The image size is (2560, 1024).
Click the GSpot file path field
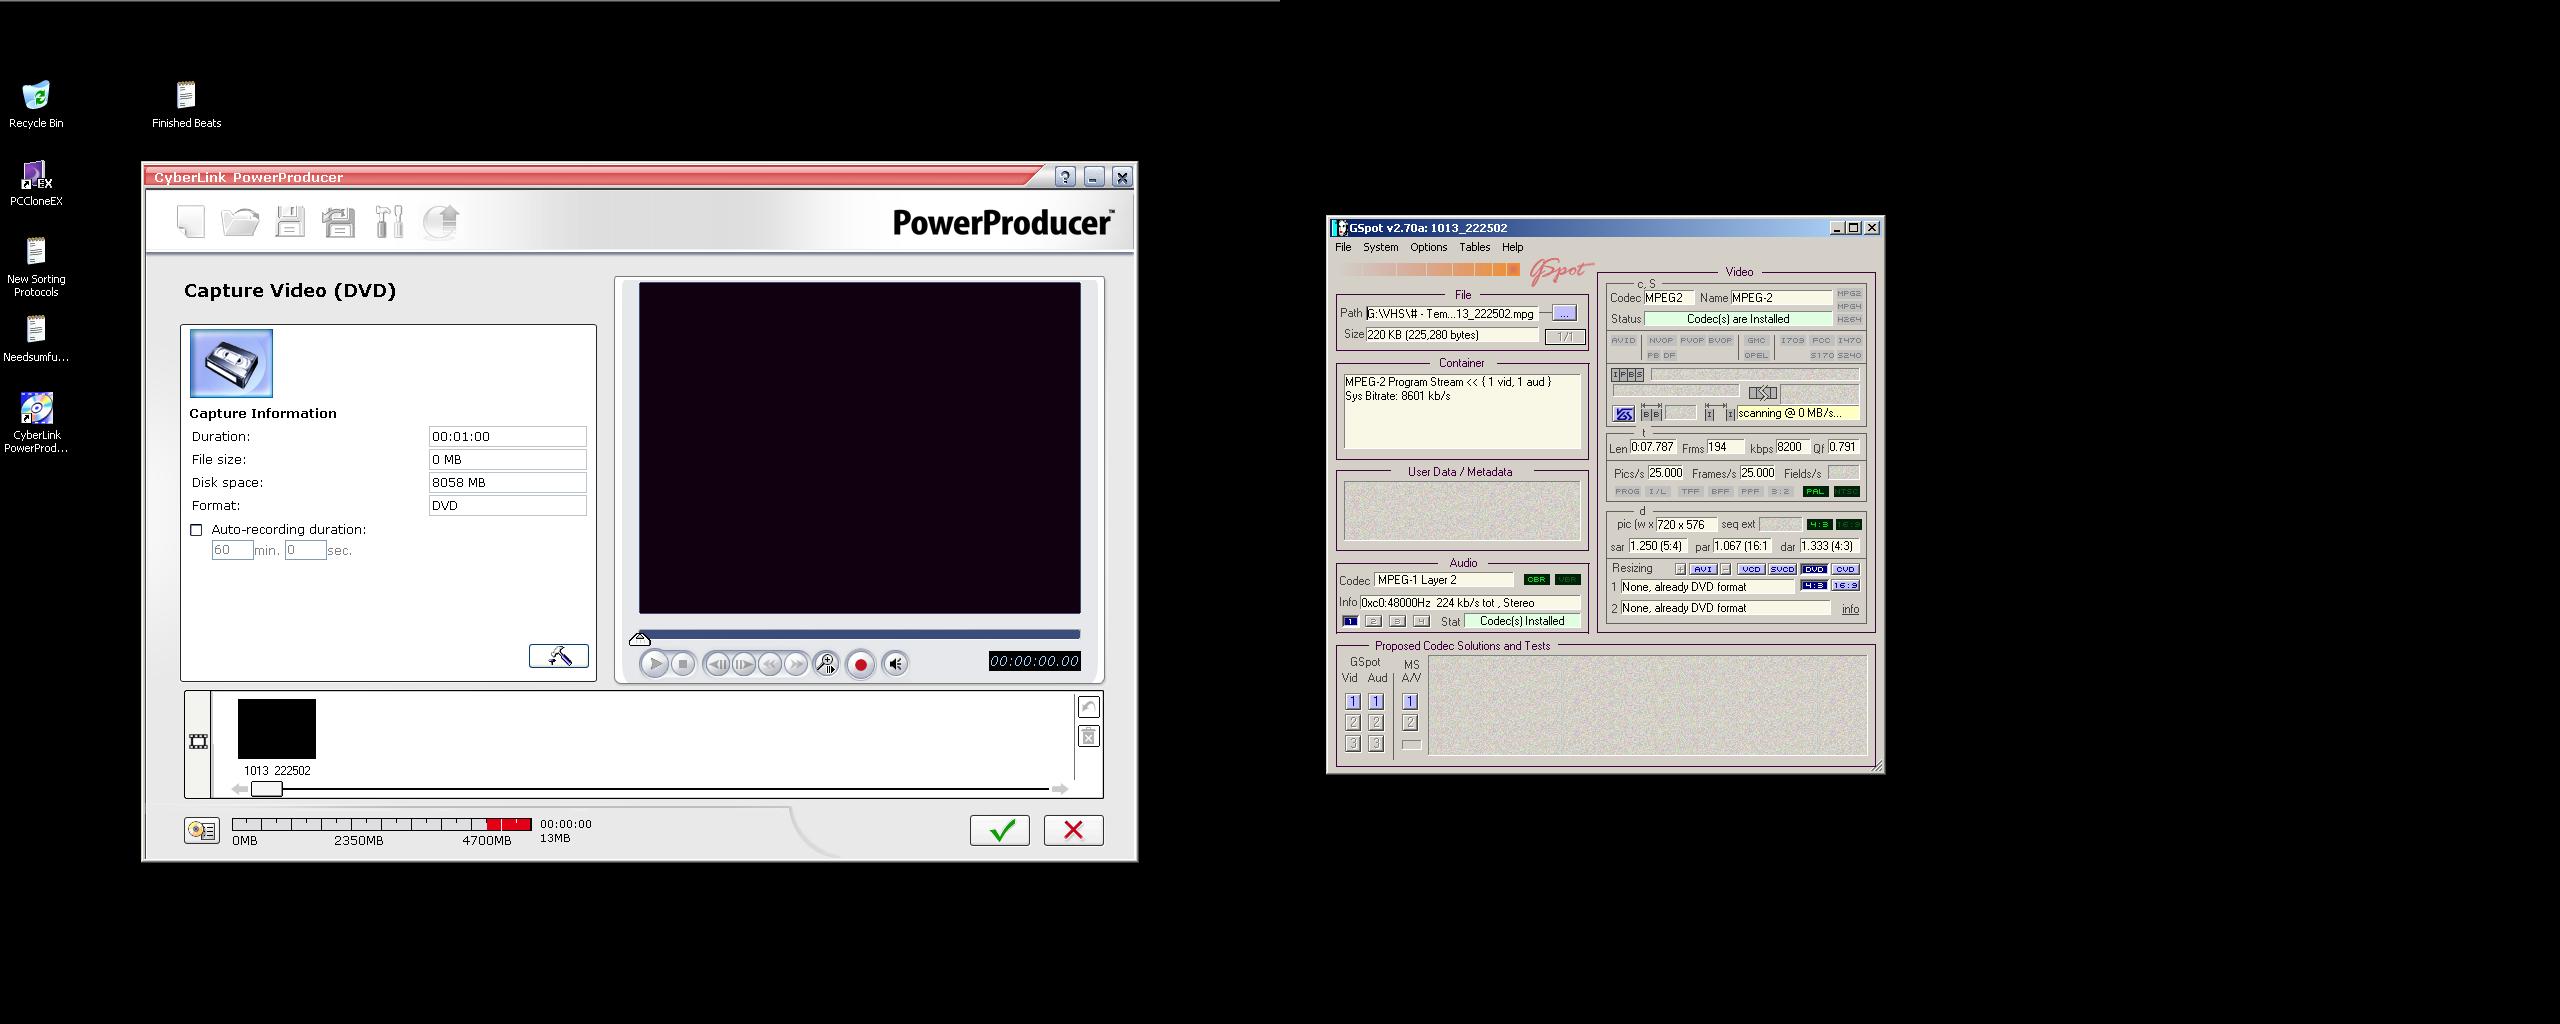1452,314
